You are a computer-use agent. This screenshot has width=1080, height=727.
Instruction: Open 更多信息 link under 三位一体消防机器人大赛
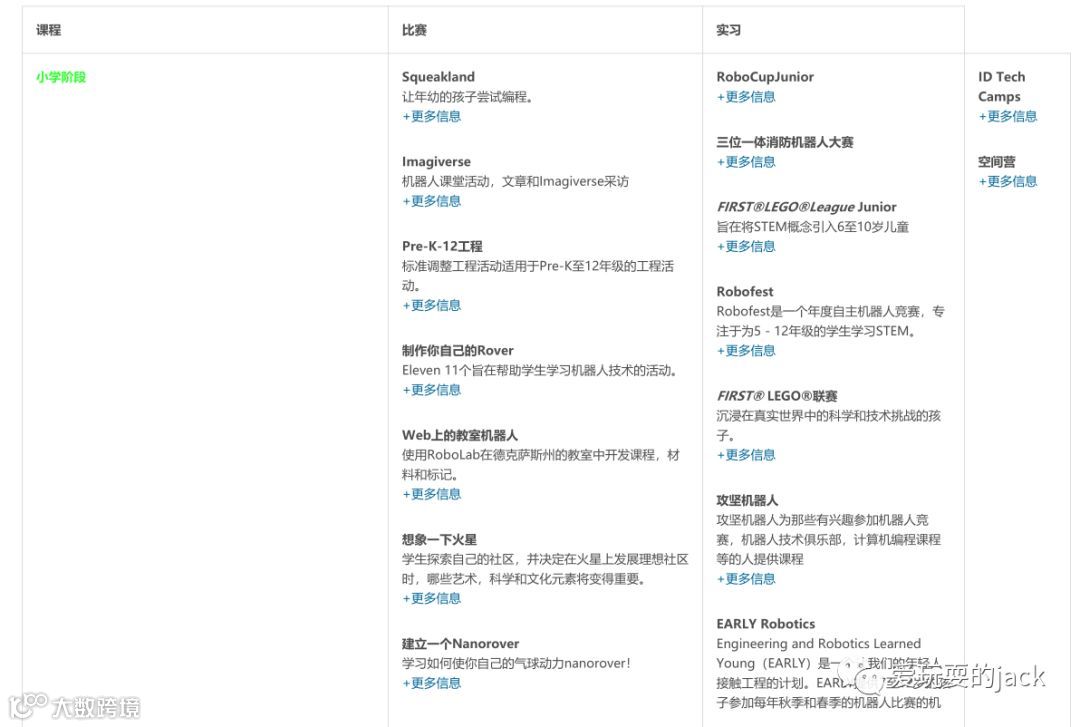(x=746, y=162)
